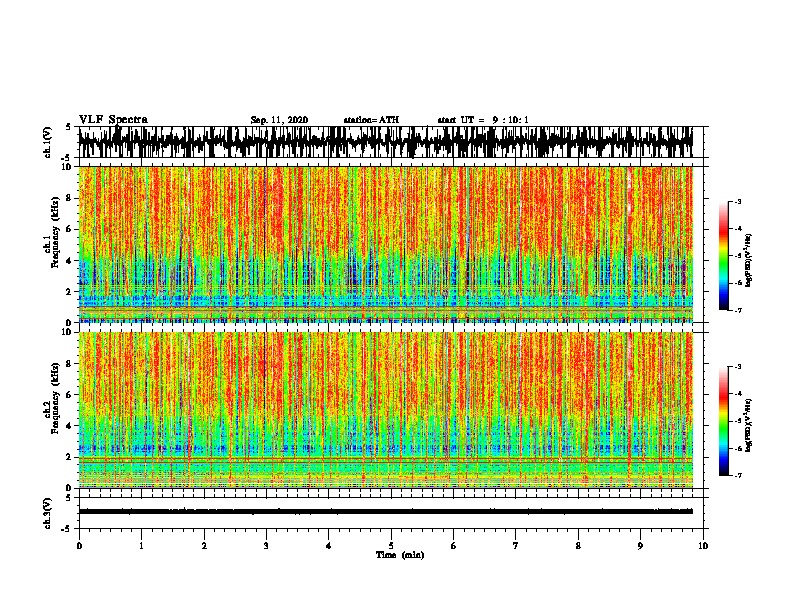Screen dimensions: 792x612
Task: Click the '-3' value on upper color scale
Action: coord(737,201)
